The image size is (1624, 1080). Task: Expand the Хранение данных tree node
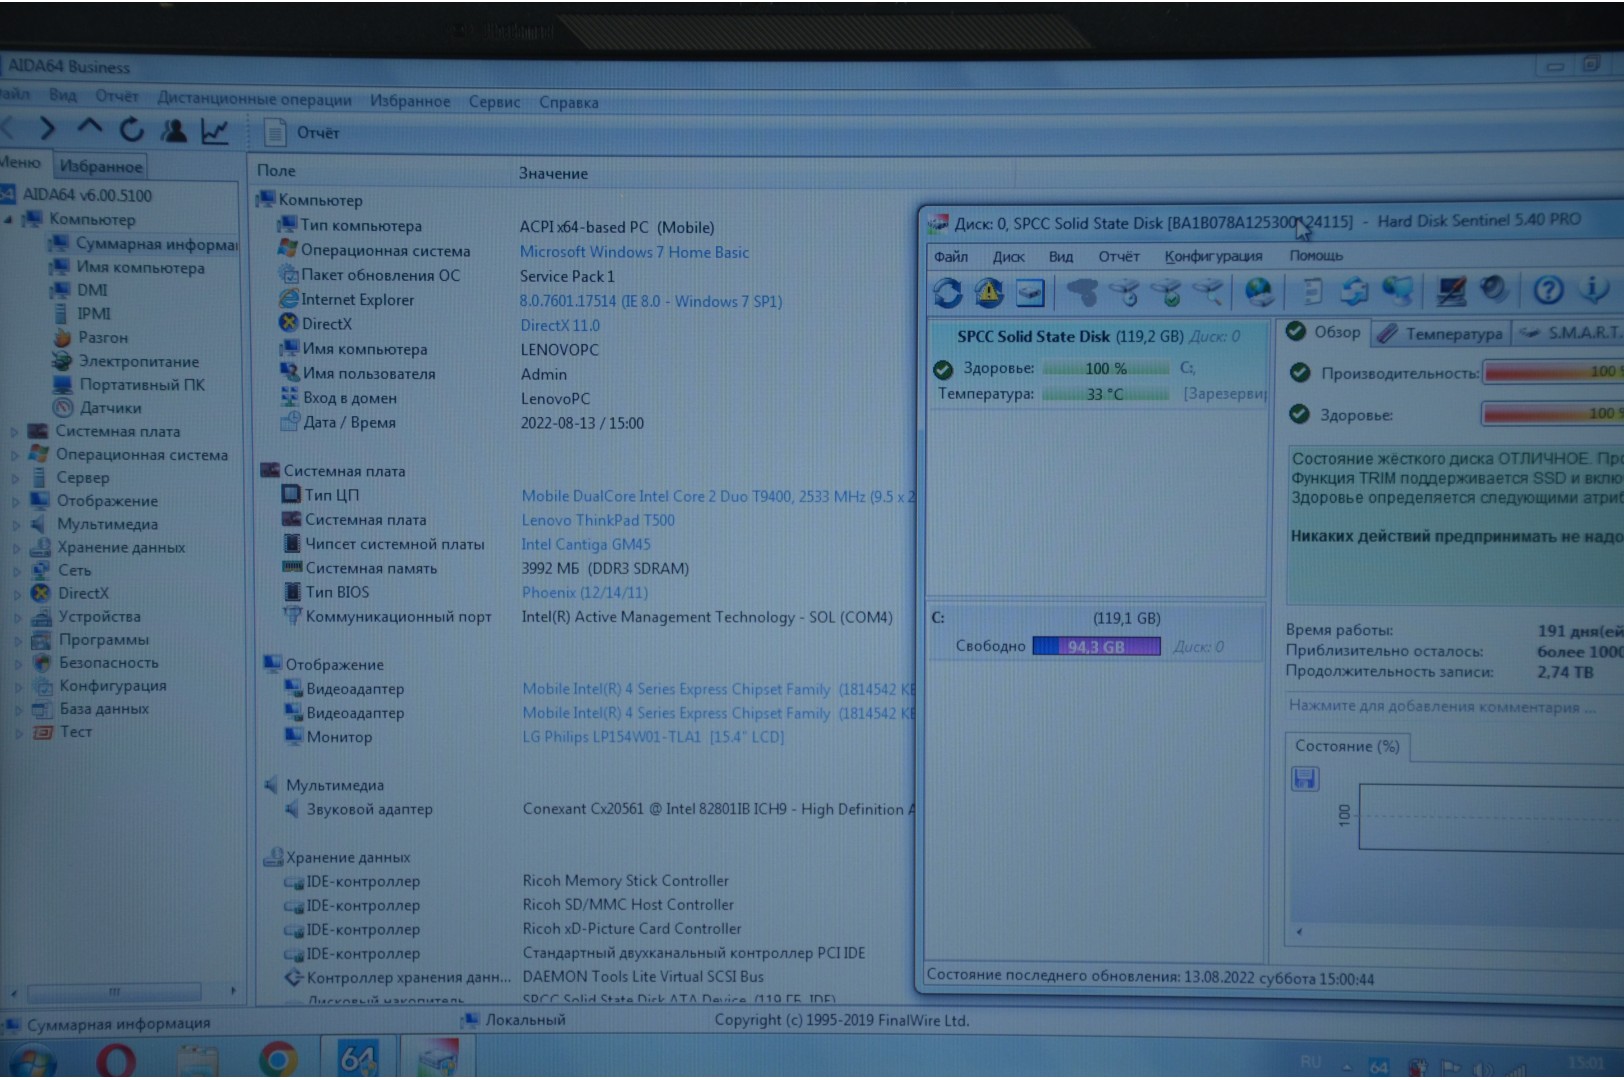15,548
